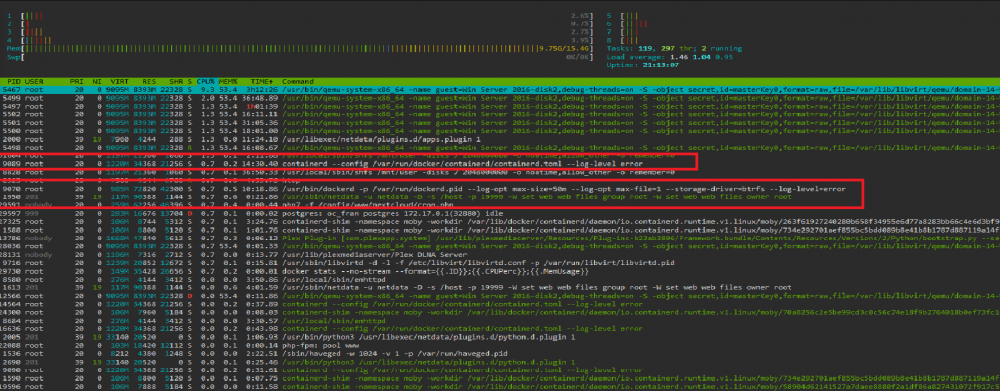Select qemu process row PID 5497
Image resolution: width=1000 pixels, height=391 pixels.
(500, 107)
